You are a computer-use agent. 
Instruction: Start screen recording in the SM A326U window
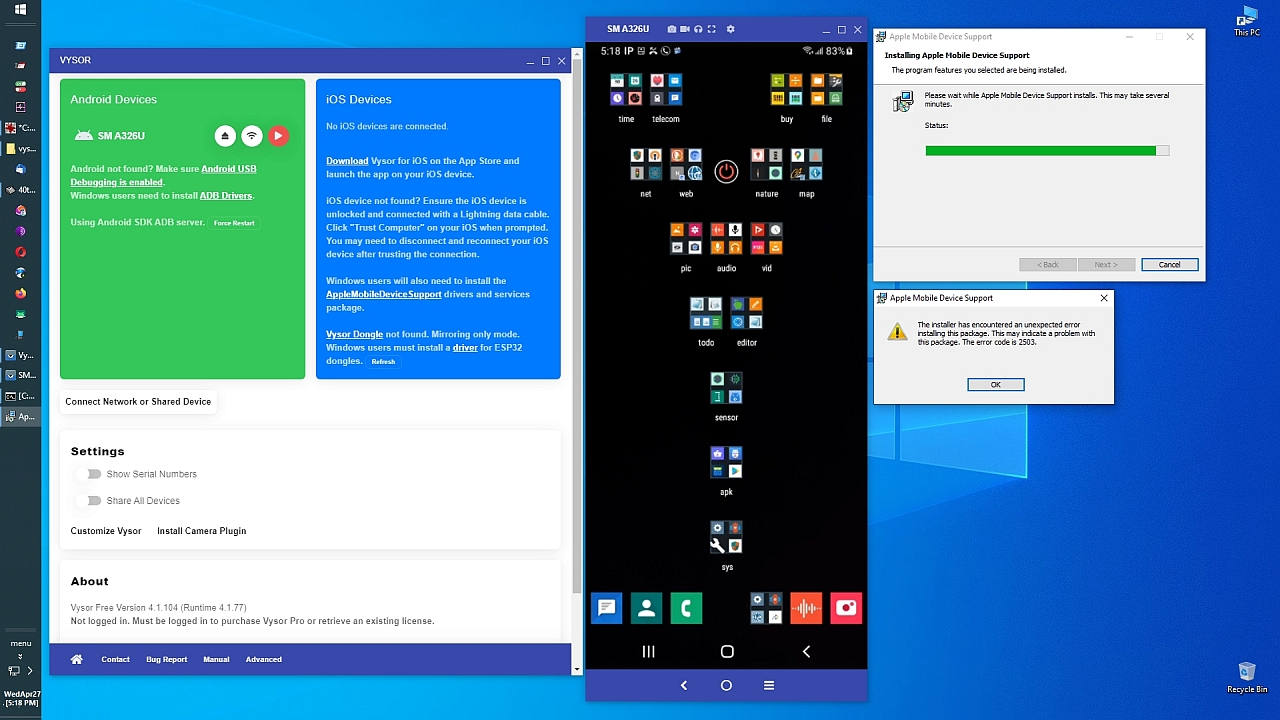click(x=685, y=29)
